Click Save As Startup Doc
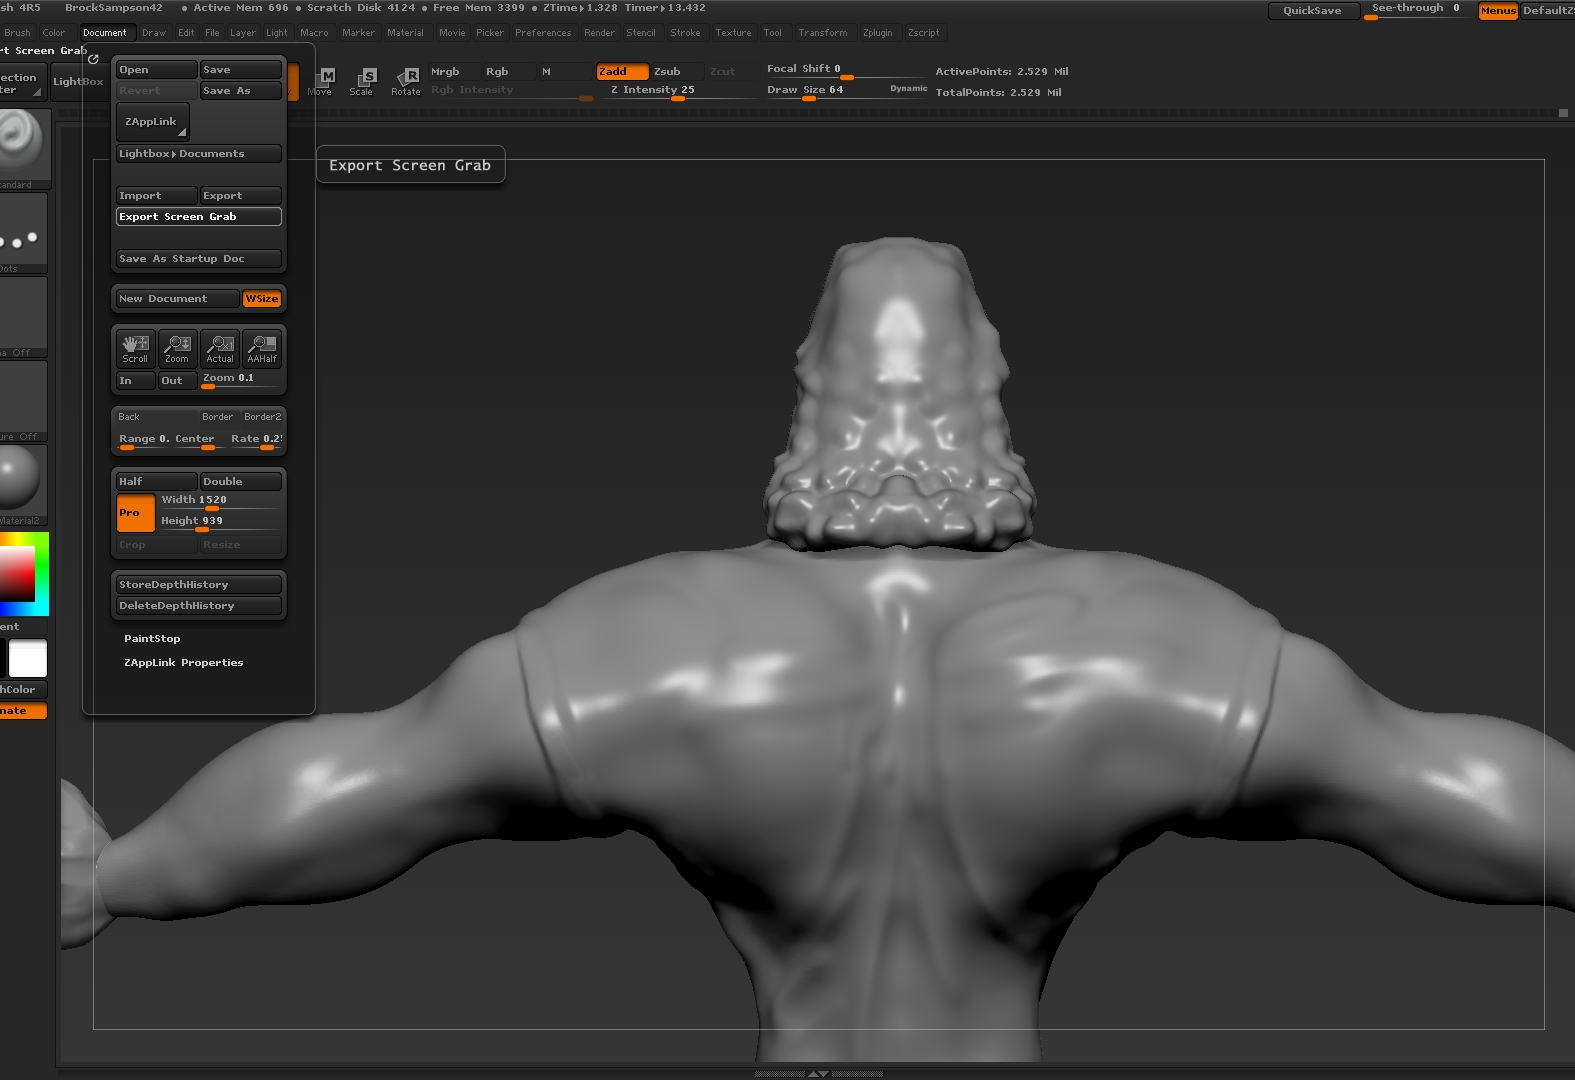This screenshot has height=1080, width=1575. tap(198, 259)
